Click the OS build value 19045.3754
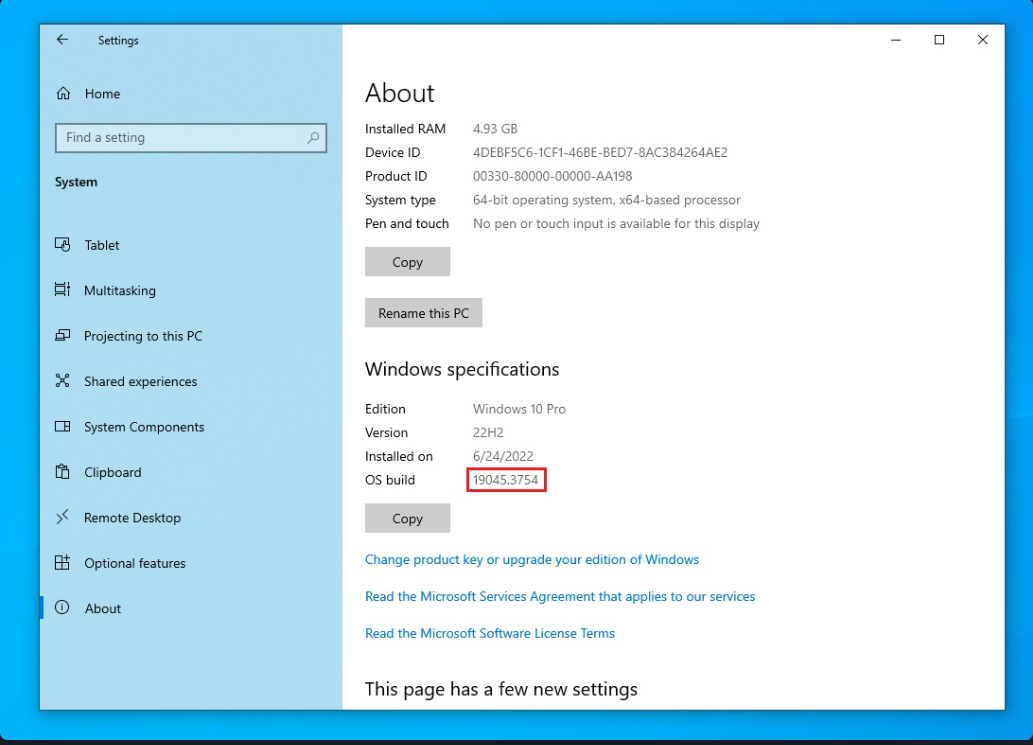Viewport: 1033px width, 745px height. point(505,480)
